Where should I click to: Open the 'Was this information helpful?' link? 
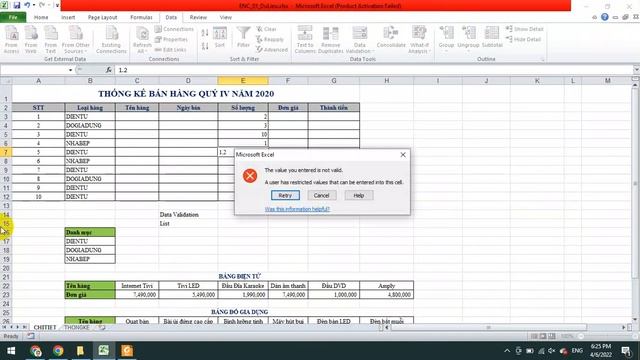[x=297, y=209]
